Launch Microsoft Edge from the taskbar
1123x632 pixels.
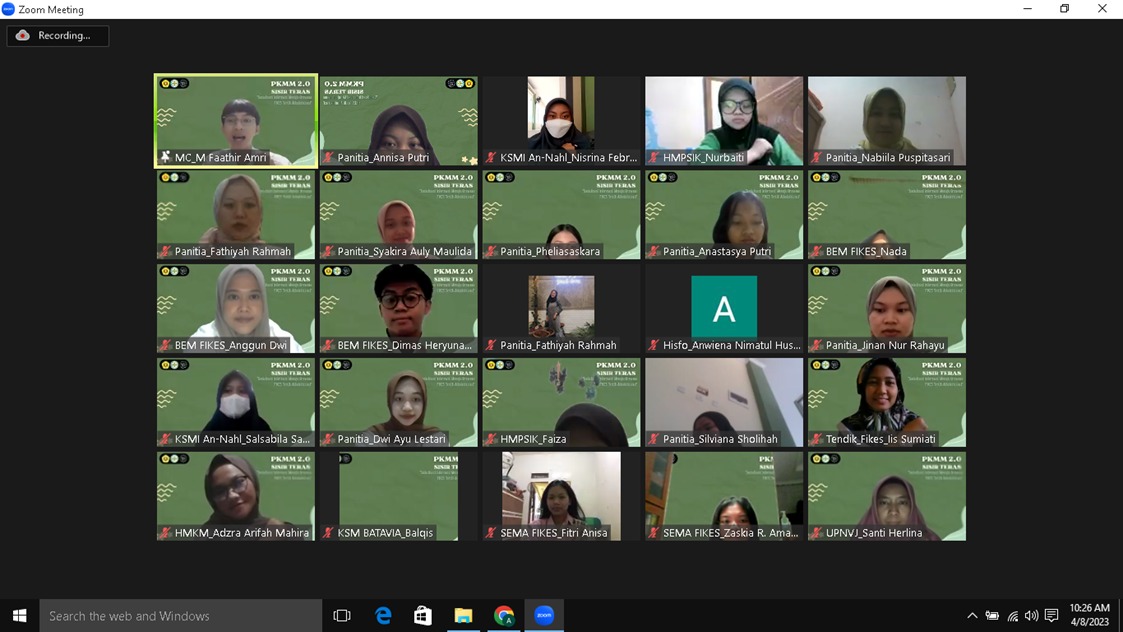pyautogui.click(x=383, y=615)
